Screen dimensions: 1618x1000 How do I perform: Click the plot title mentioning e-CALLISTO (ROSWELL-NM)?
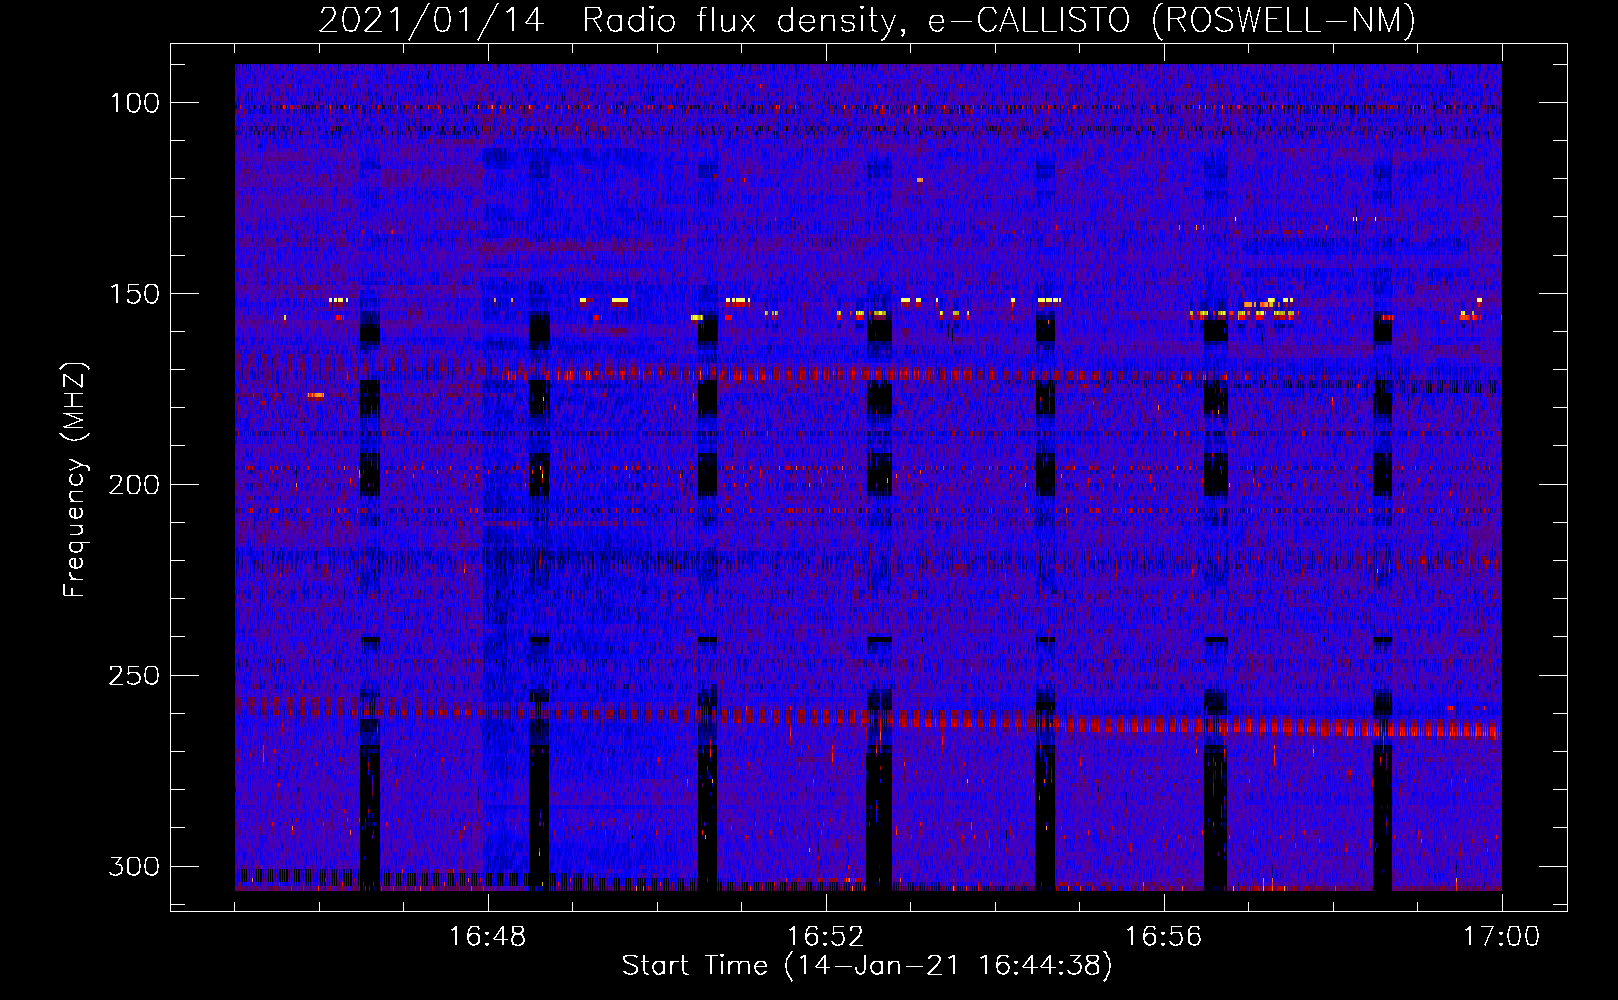[x=867, y=20]
